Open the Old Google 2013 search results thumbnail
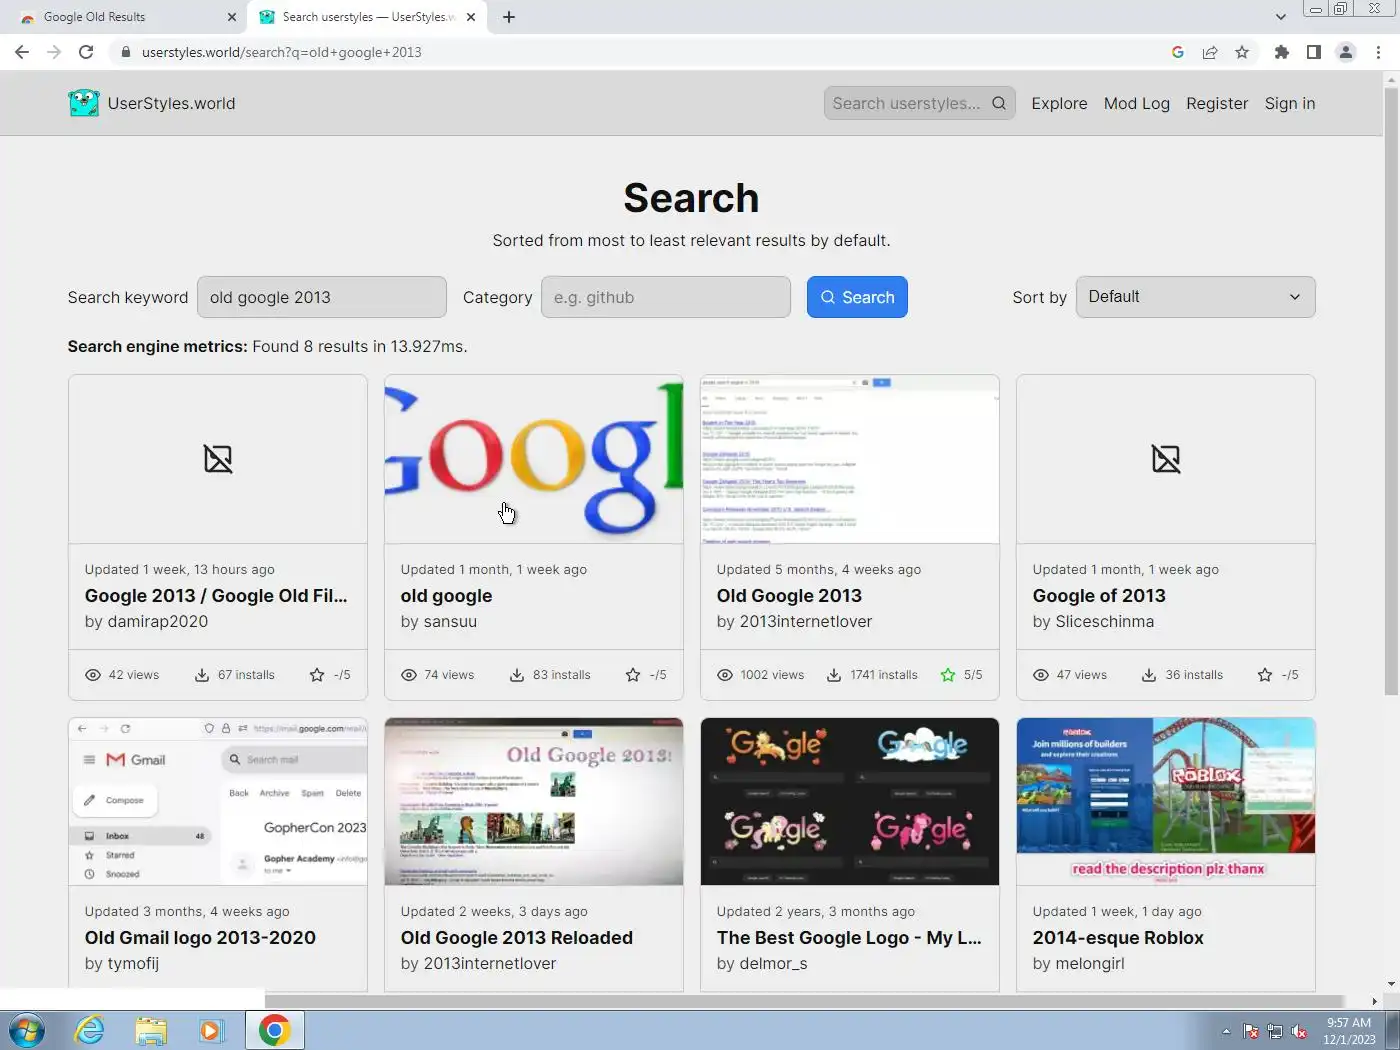This screenshot has height=1050, width=1400. (x=850, y=459)
